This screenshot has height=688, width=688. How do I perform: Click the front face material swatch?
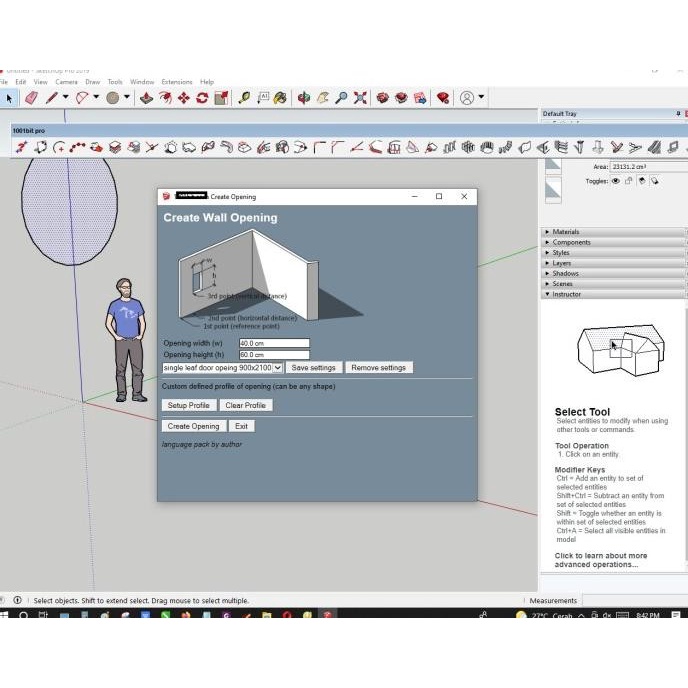pos(553,166)
